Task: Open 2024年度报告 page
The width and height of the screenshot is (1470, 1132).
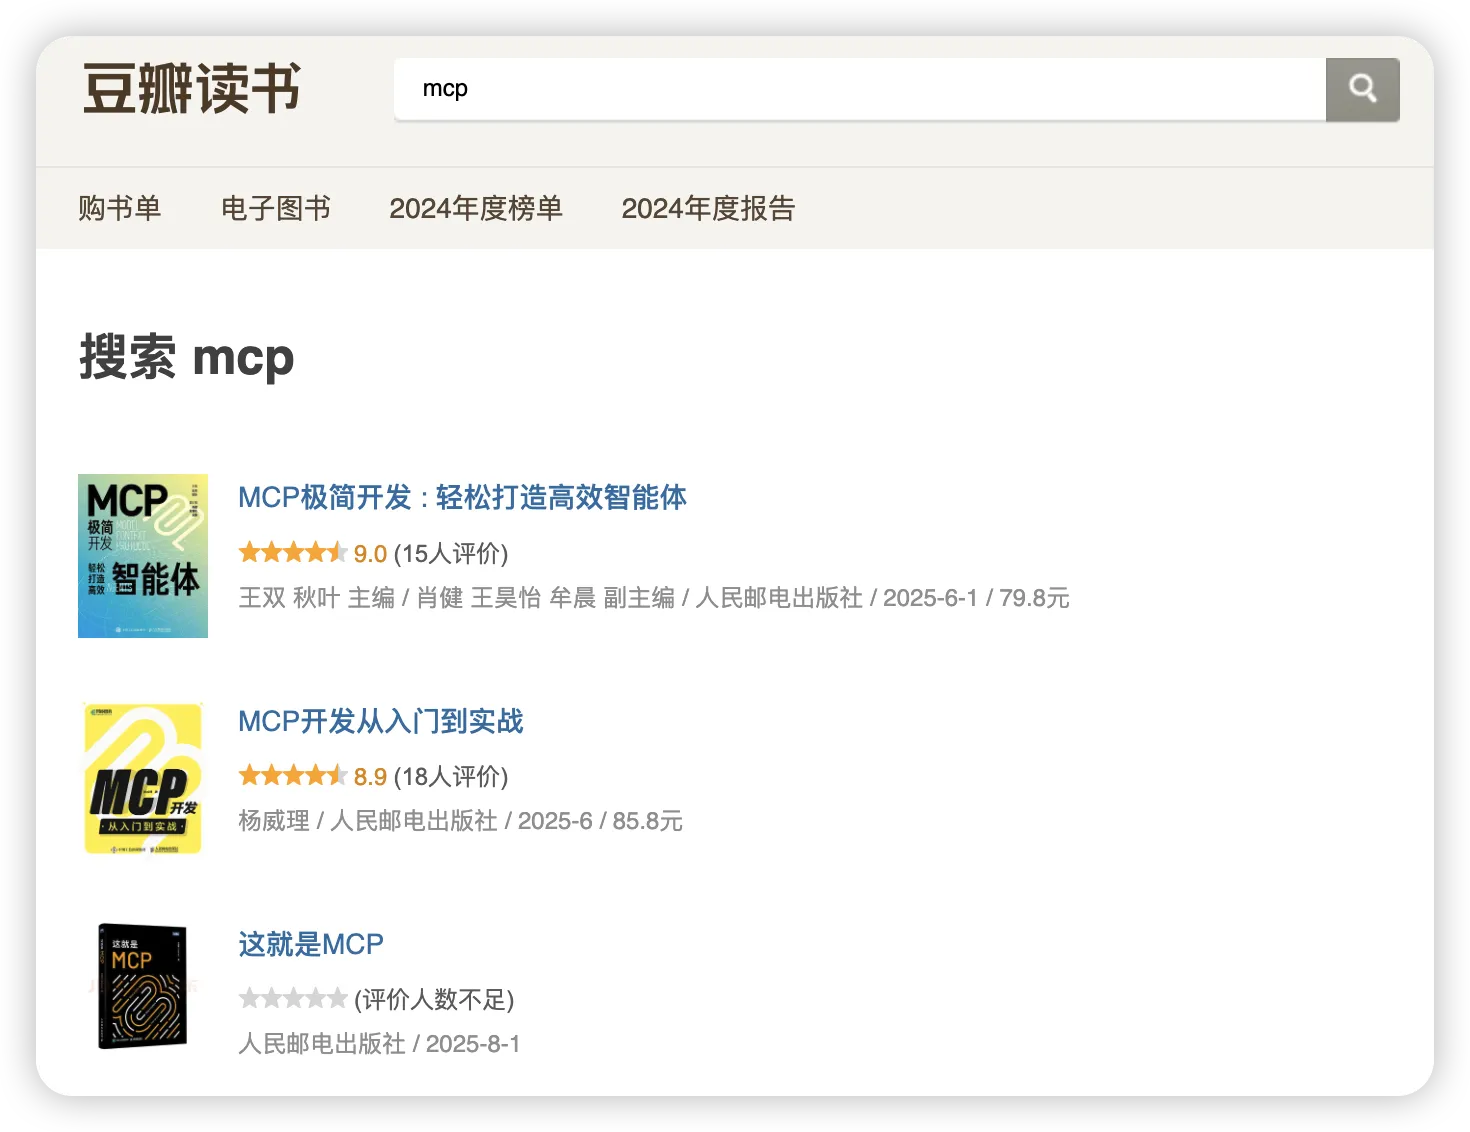Action: (x=708, y=208)
